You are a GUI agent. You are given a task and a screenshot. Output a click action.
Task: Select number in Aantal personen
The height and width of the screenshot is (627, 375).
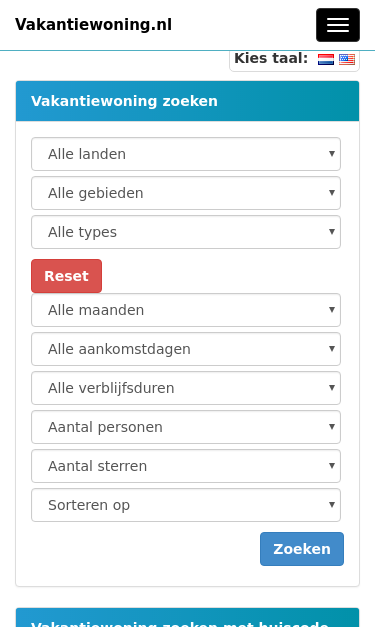coord(186,427)
